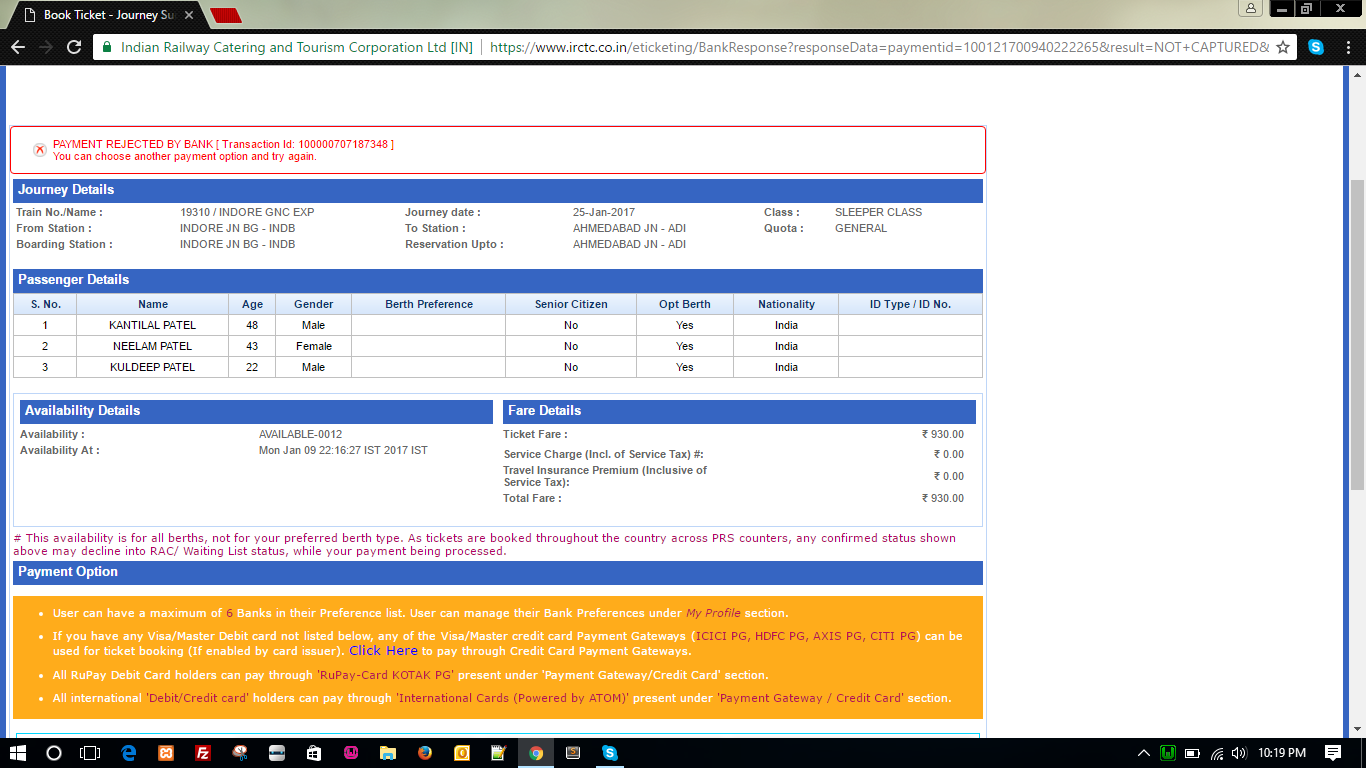Launch Firefox from the taskbar
Image resolution: width=1366 pixels, height=768 pixels.
(x=425, y=753)
